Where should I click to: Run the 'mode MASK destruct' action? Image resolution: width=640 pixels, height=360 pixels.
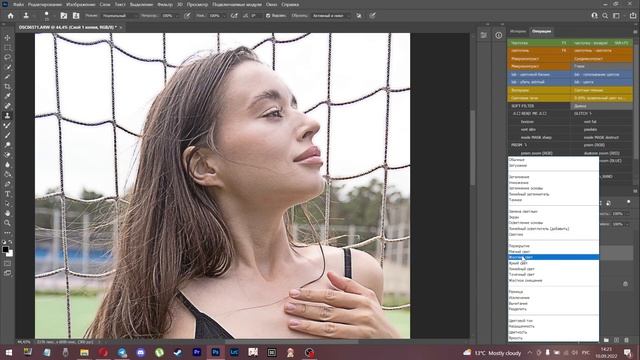tap(602, 138)
